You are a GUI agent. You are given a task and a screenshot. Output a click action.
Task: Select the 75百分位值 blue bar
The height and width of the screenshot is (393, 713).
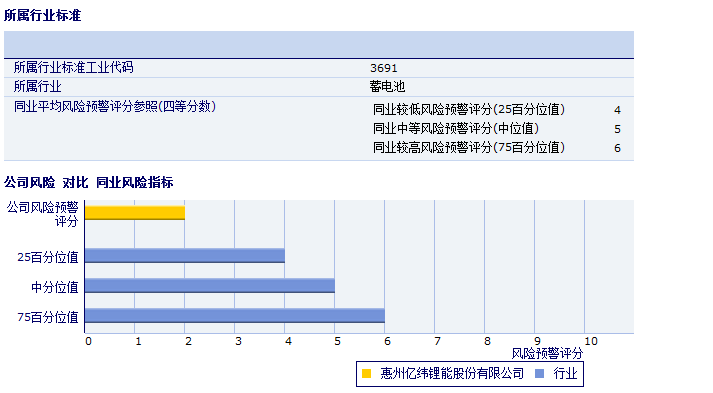pyautogui.click(x=235, y=316)
